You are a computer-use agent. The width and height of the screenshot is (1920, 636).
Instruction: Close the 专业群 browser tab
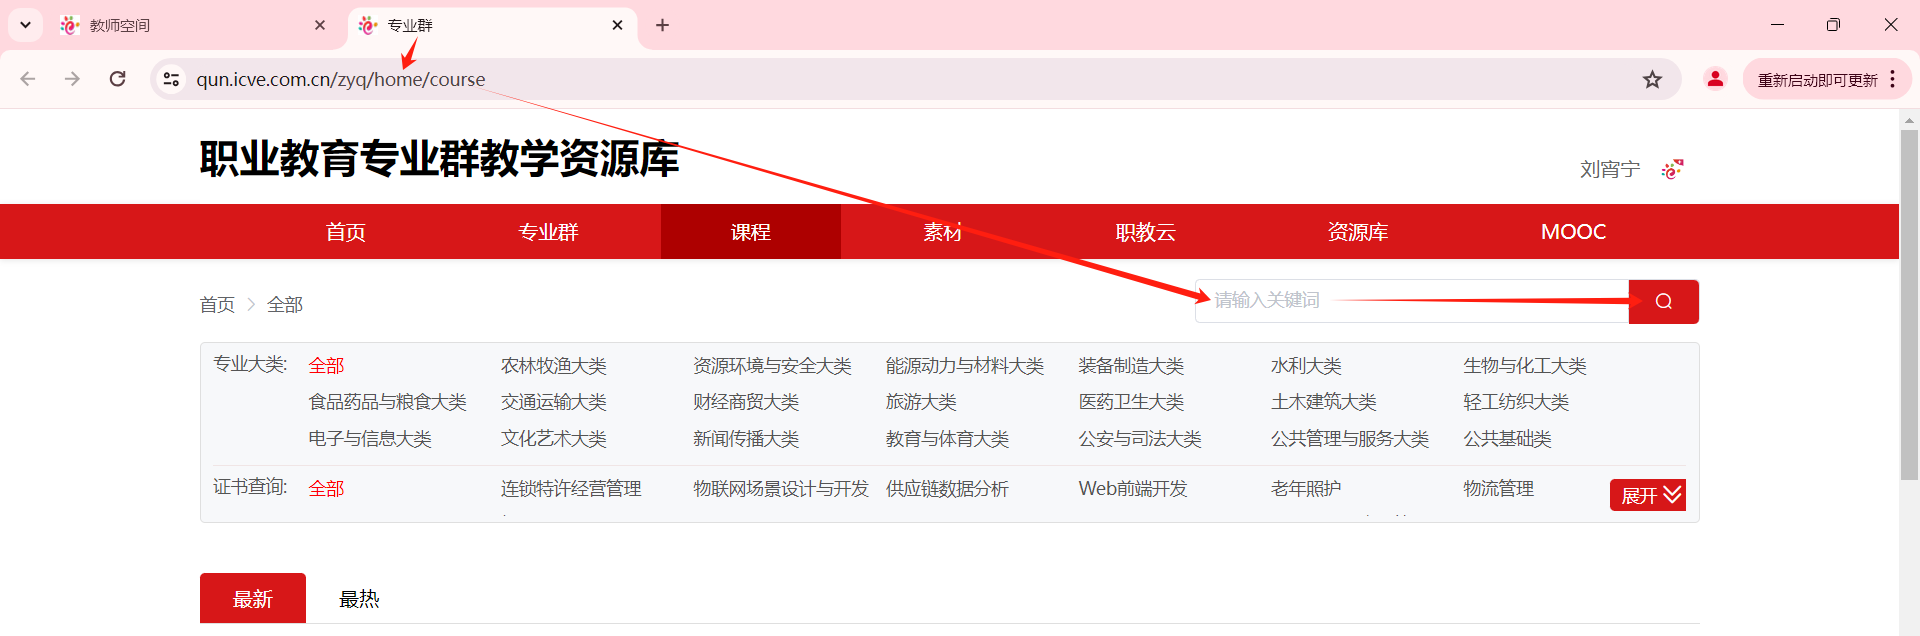(618, 25)
